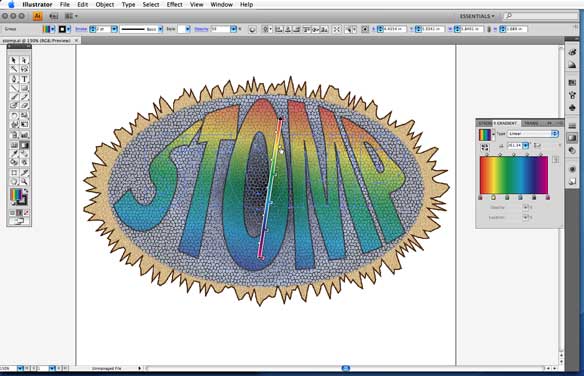Toggle the Stroke panel icon in dock
The width and height of the screenshot is (584, 376).
(x=572, y=126)
